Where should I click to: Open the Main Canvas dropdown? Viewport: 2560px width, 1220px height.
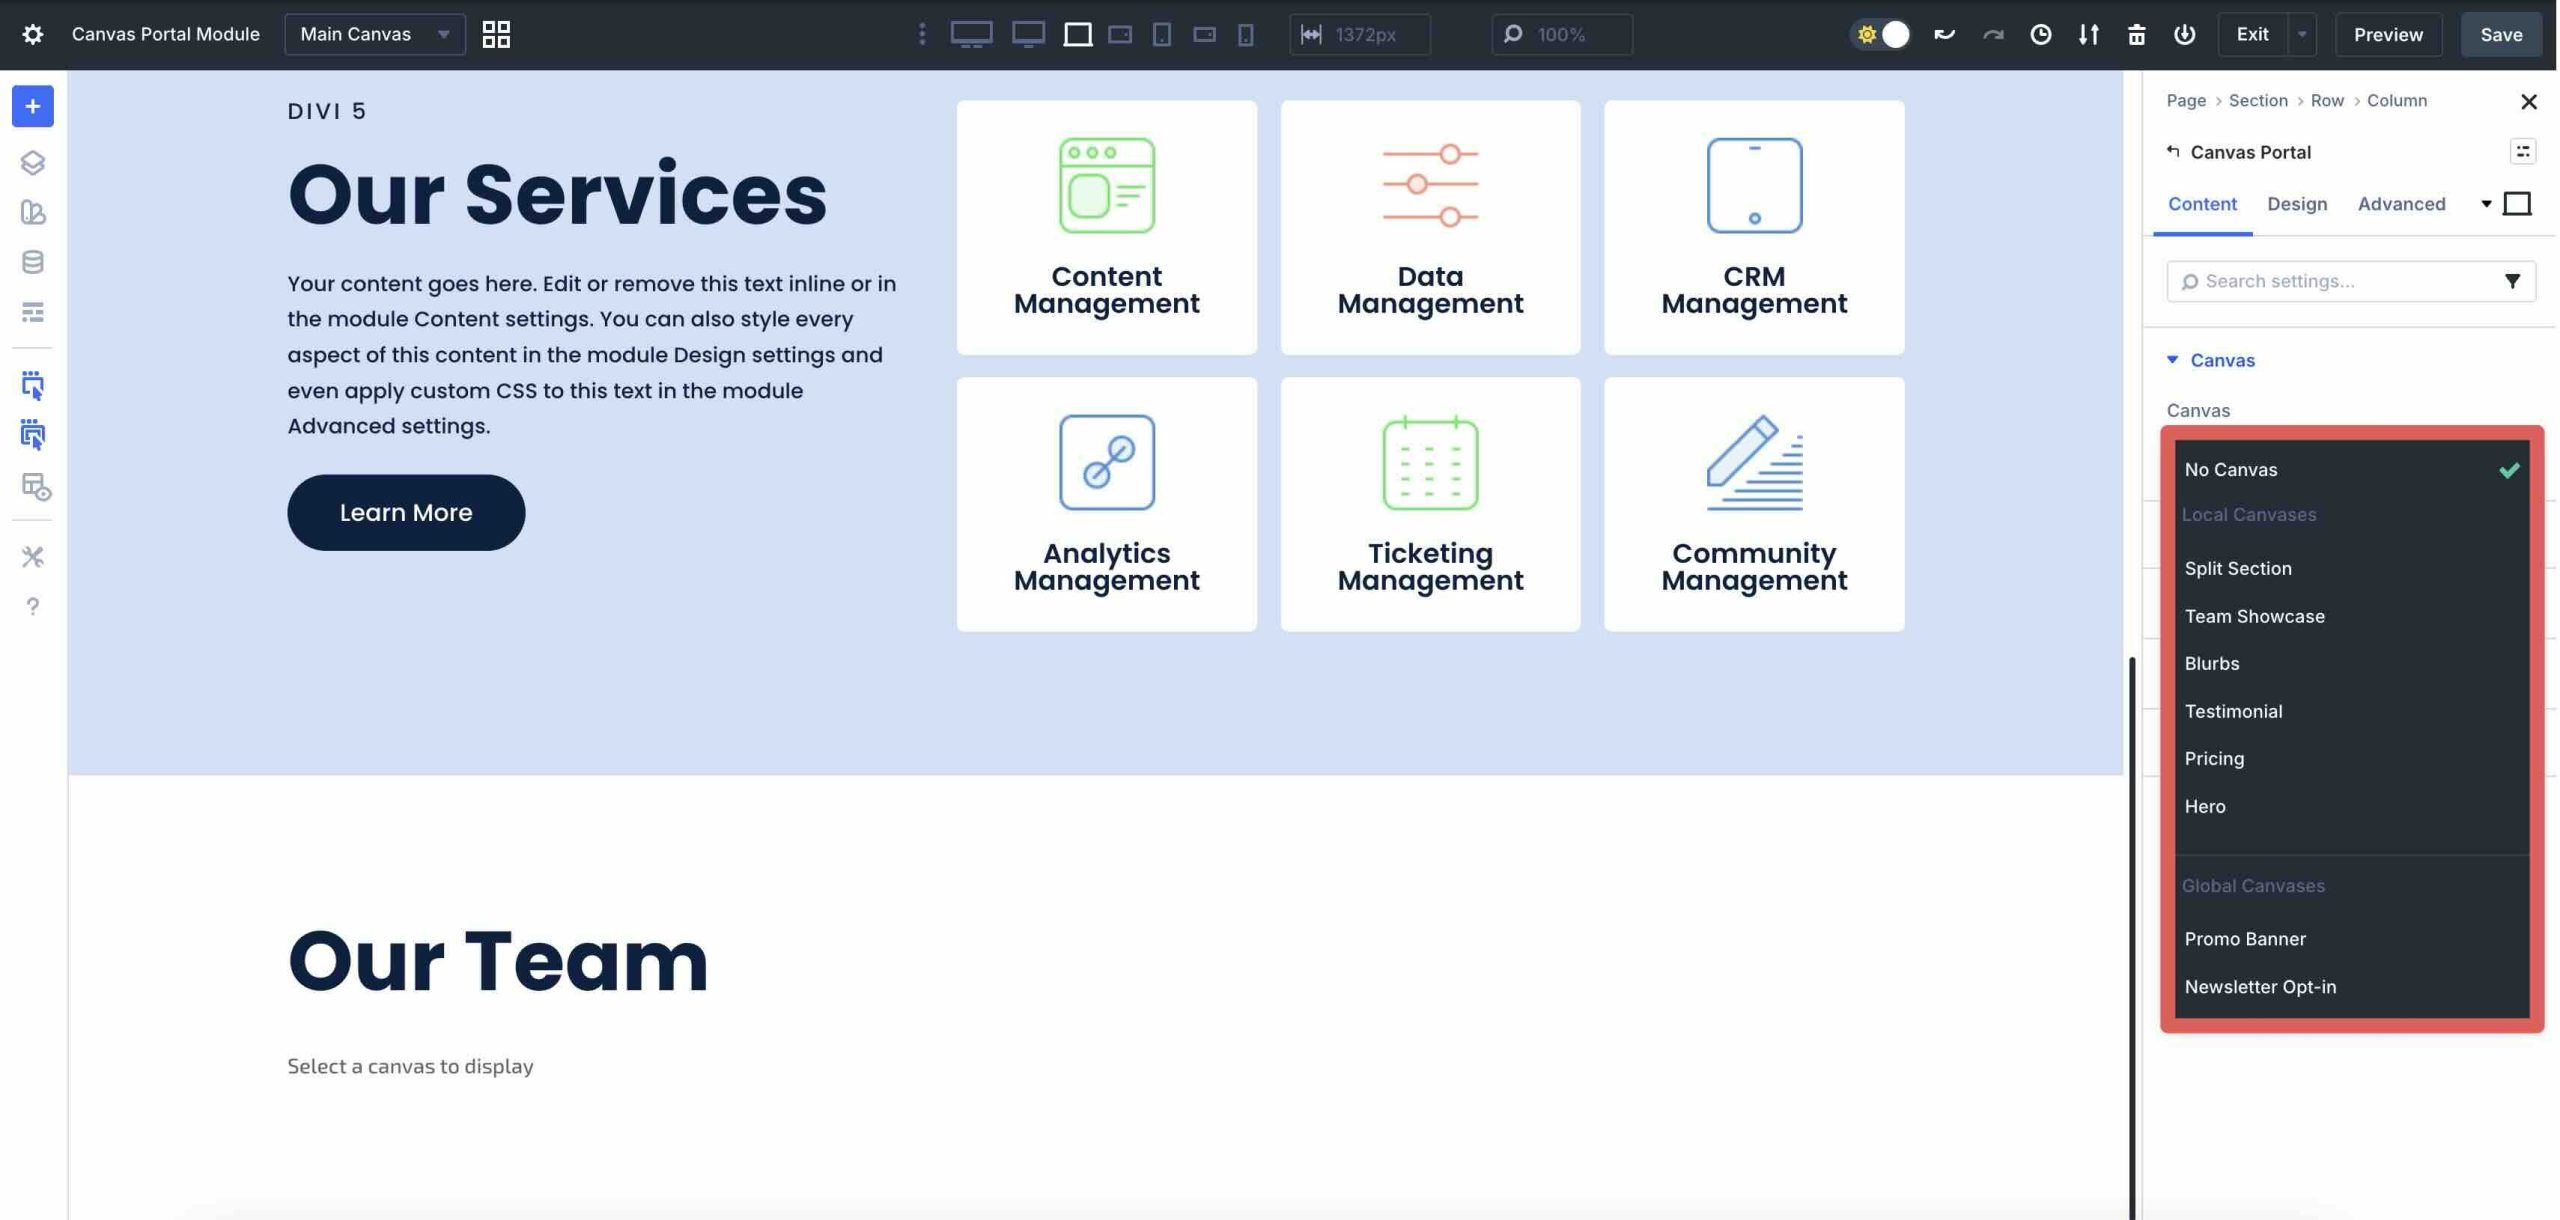[x=375, y=34]
